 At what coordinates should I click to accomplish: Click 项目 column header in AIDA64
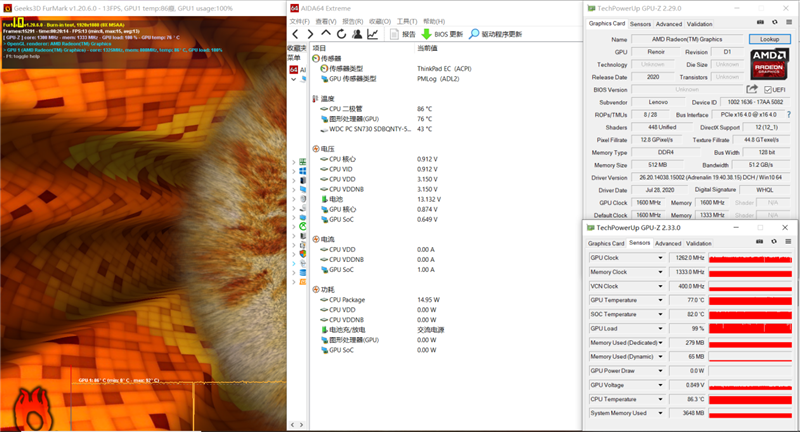319,48
